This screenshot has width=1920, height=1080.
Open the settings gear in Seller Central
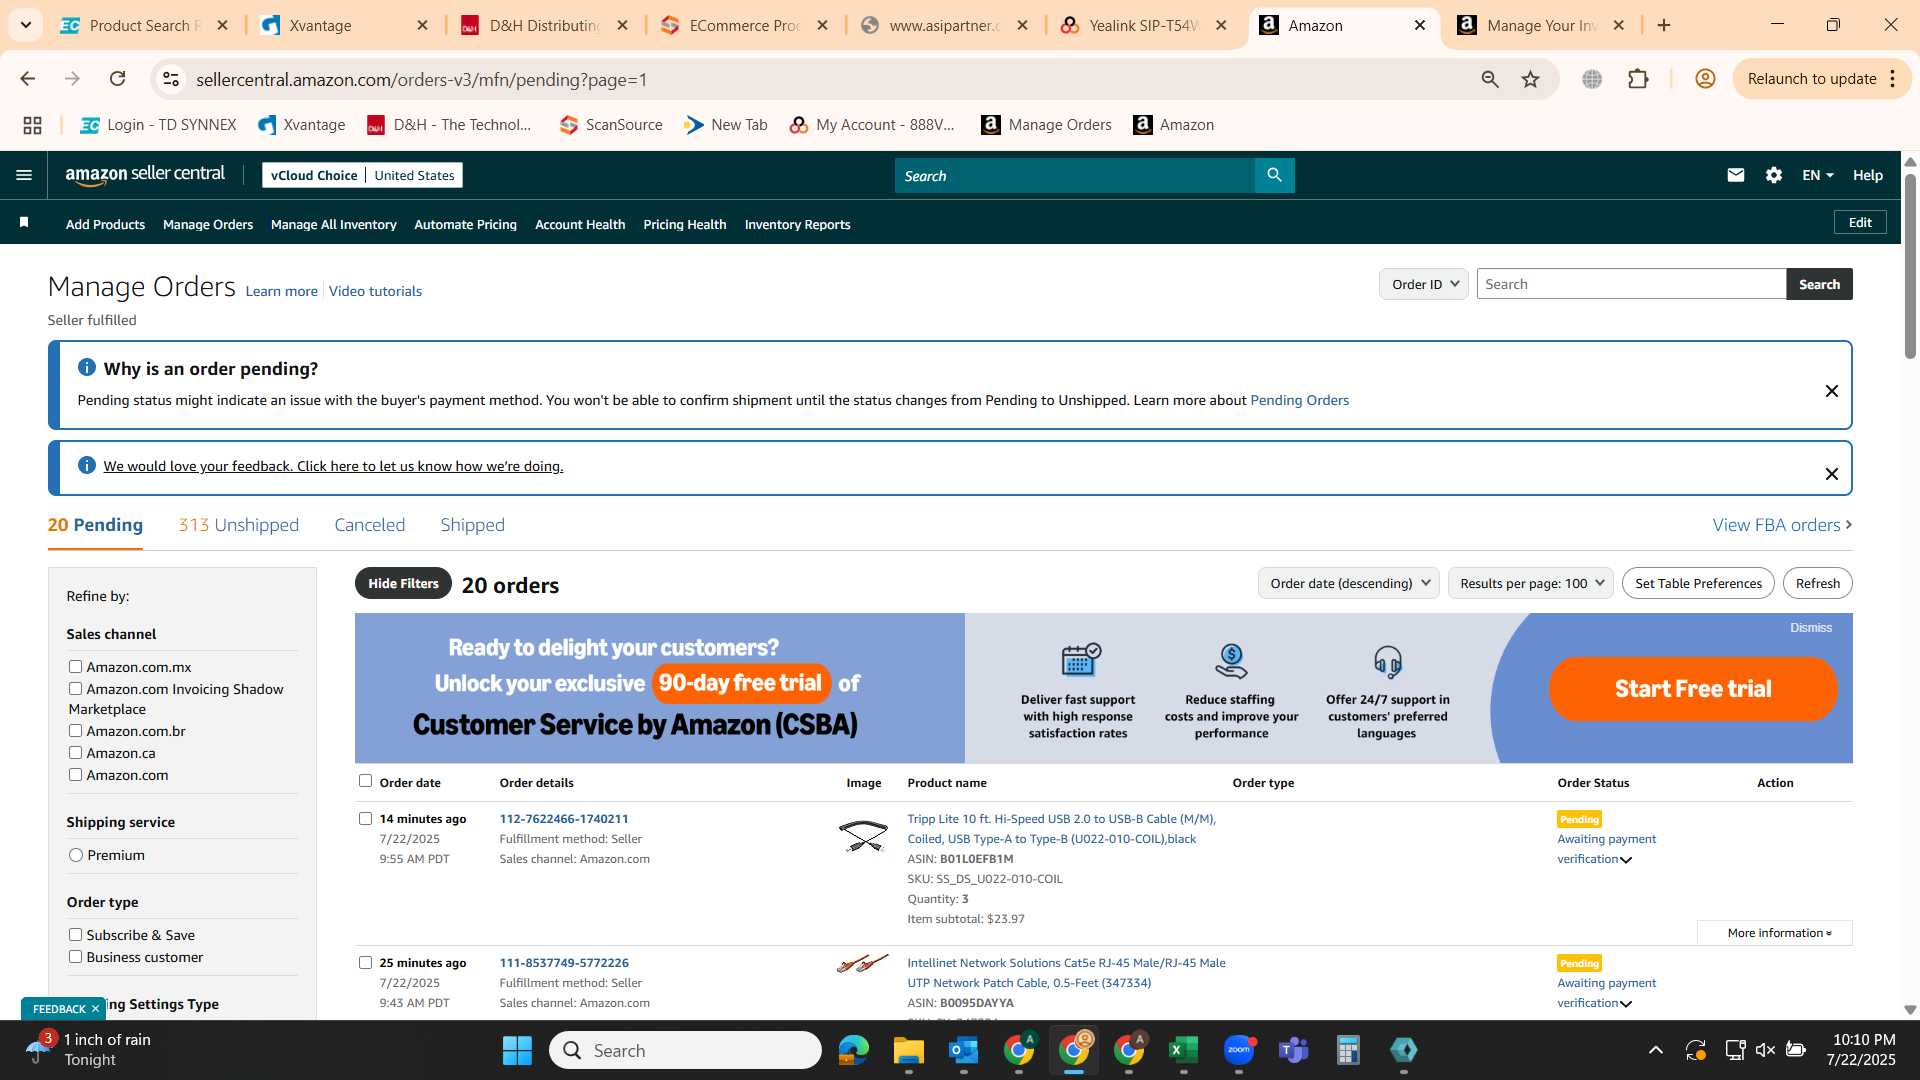point(1773,175)
